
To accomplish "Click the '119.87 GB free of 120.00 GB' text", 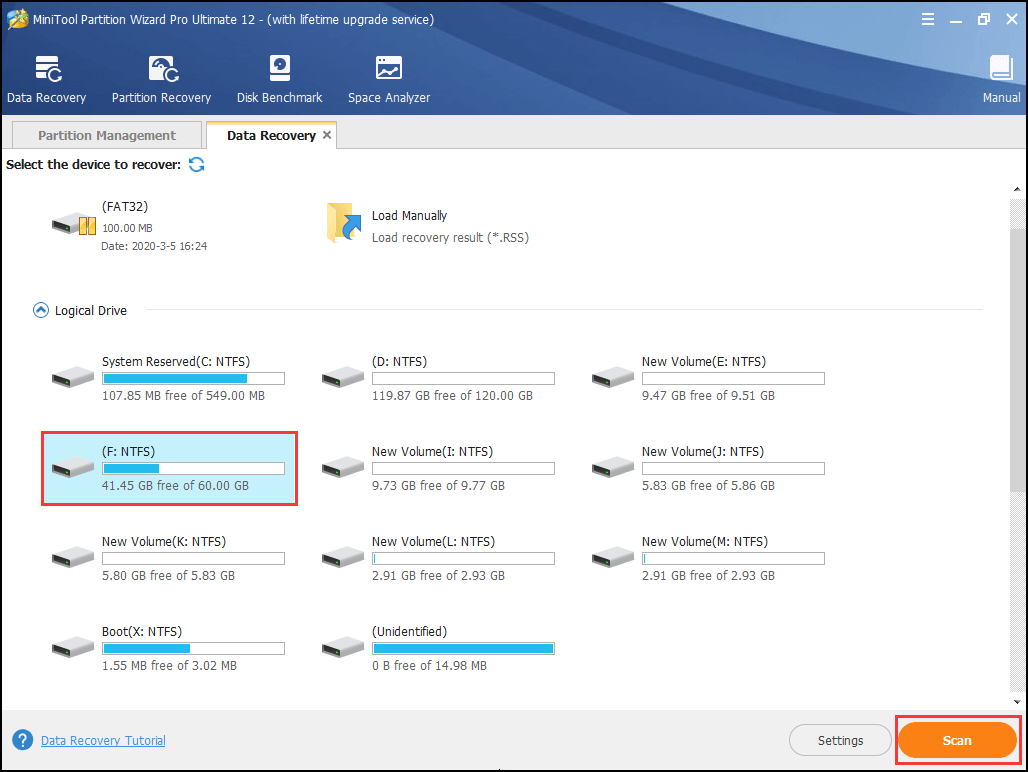I will pos(452,395).
